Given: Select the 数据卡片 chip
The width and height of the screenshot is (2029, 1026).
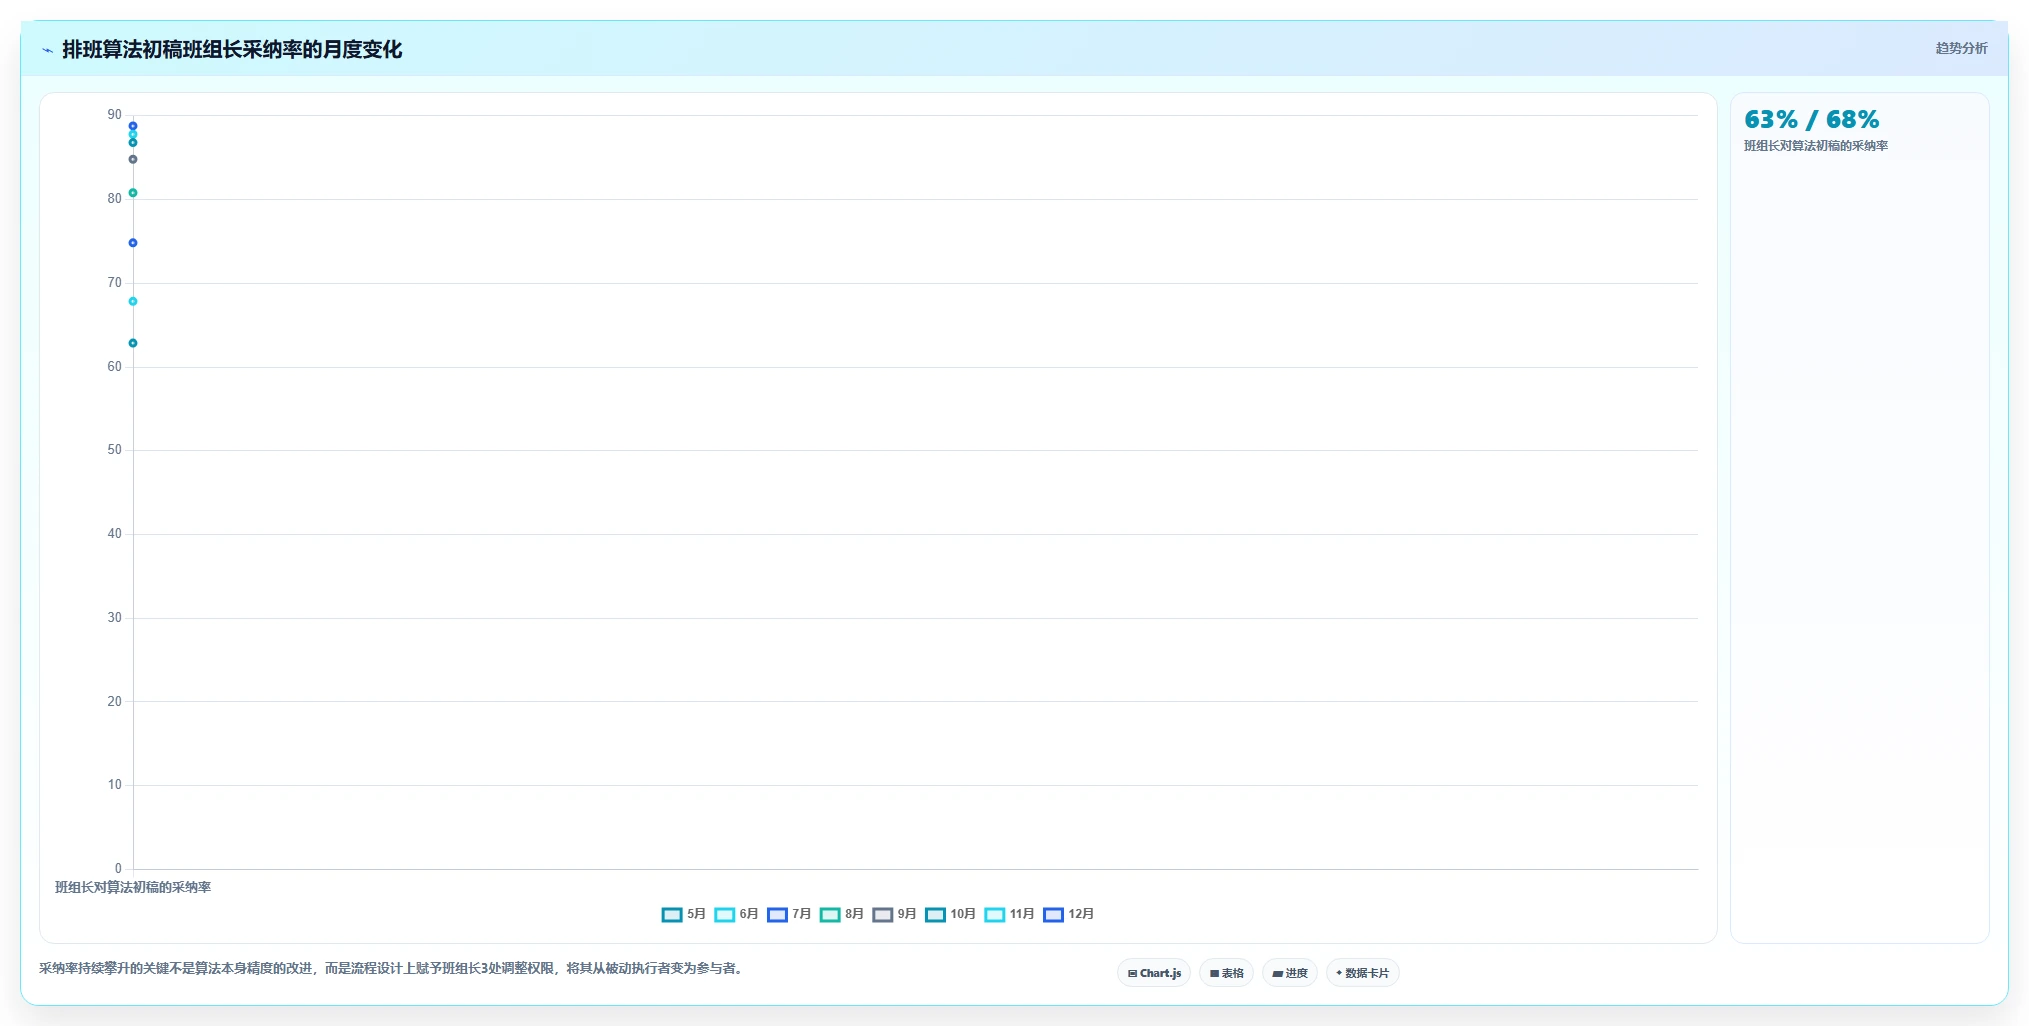Looking at the screenshot, I should 1362,973.
